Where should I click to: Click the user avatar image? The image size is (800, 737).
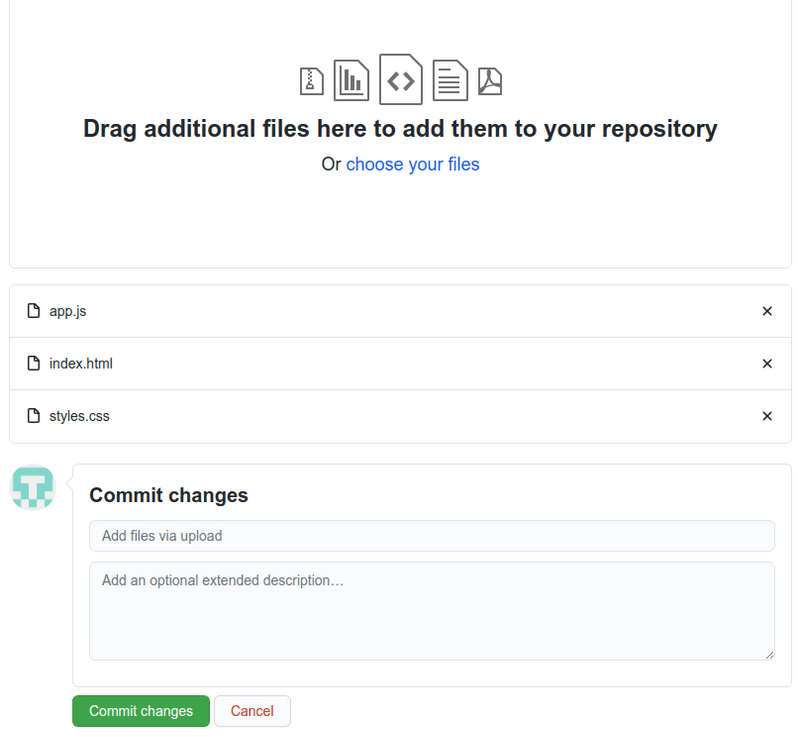click(x=32, y=487)
